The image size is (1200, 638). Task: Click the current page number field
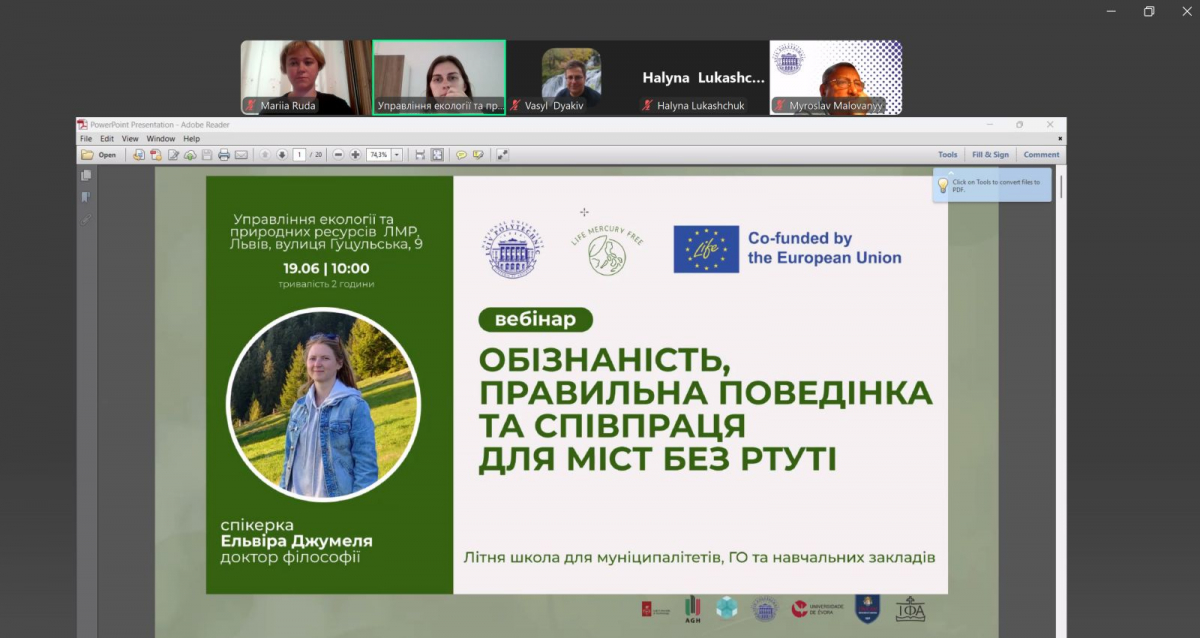[299, 155]
